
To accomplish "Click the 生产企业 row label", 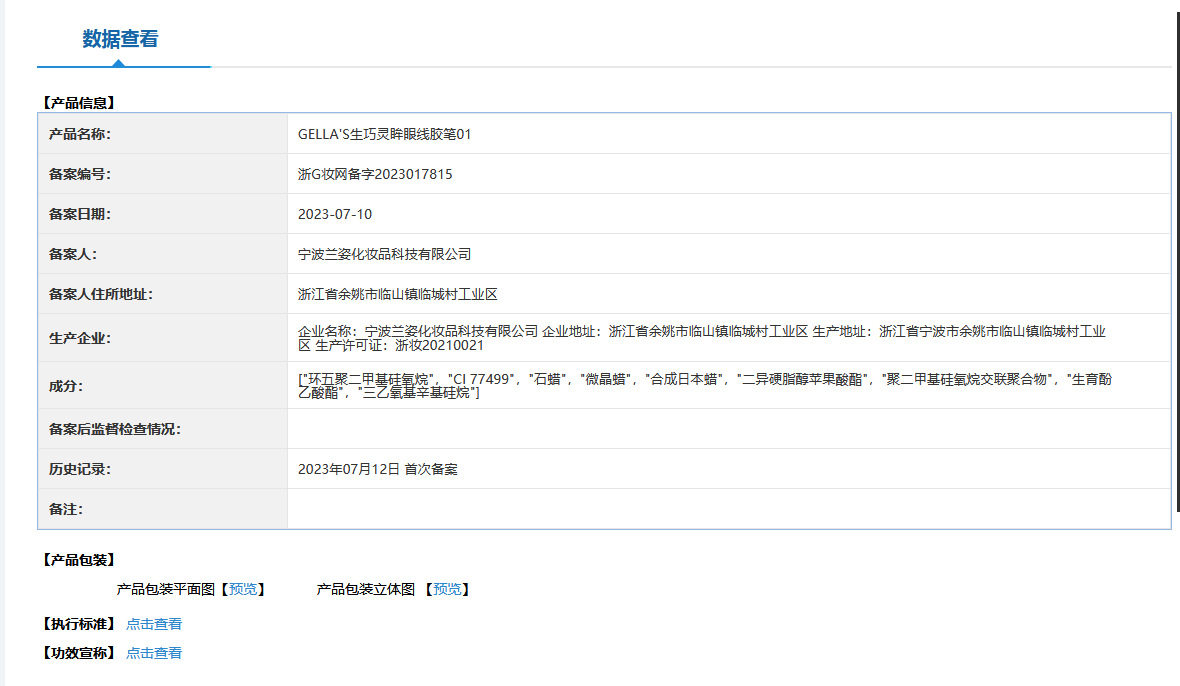I will (x=80, y=338).
